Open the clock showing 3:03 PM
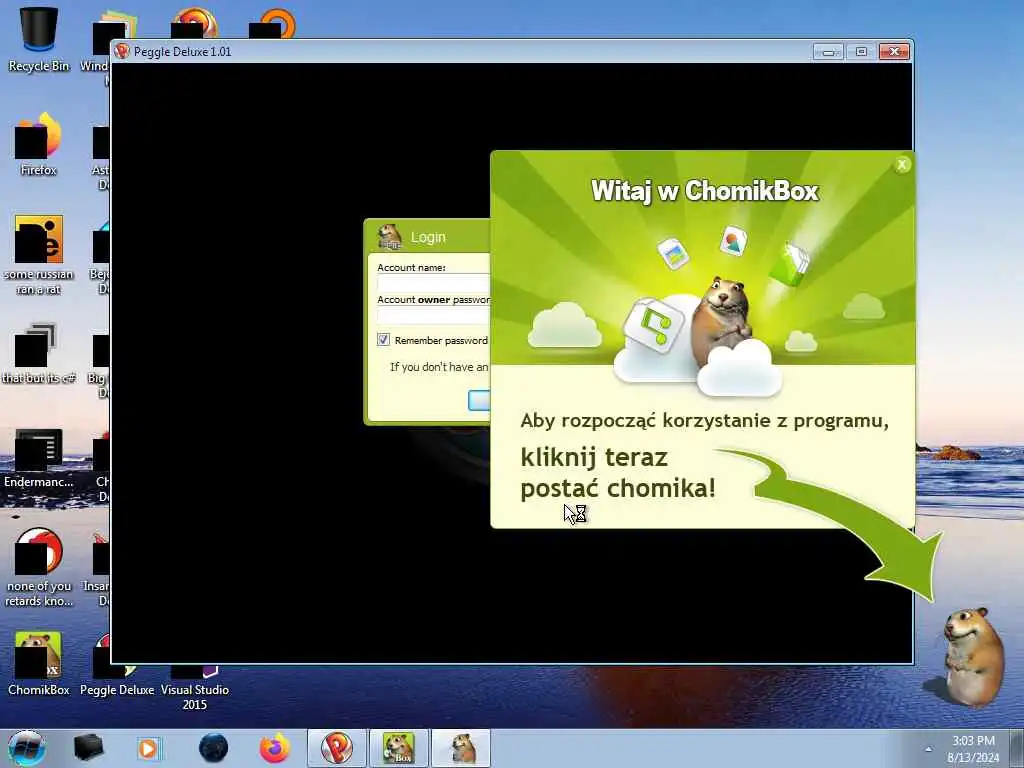The image size is (1024, 768). [x=973, y=749]
